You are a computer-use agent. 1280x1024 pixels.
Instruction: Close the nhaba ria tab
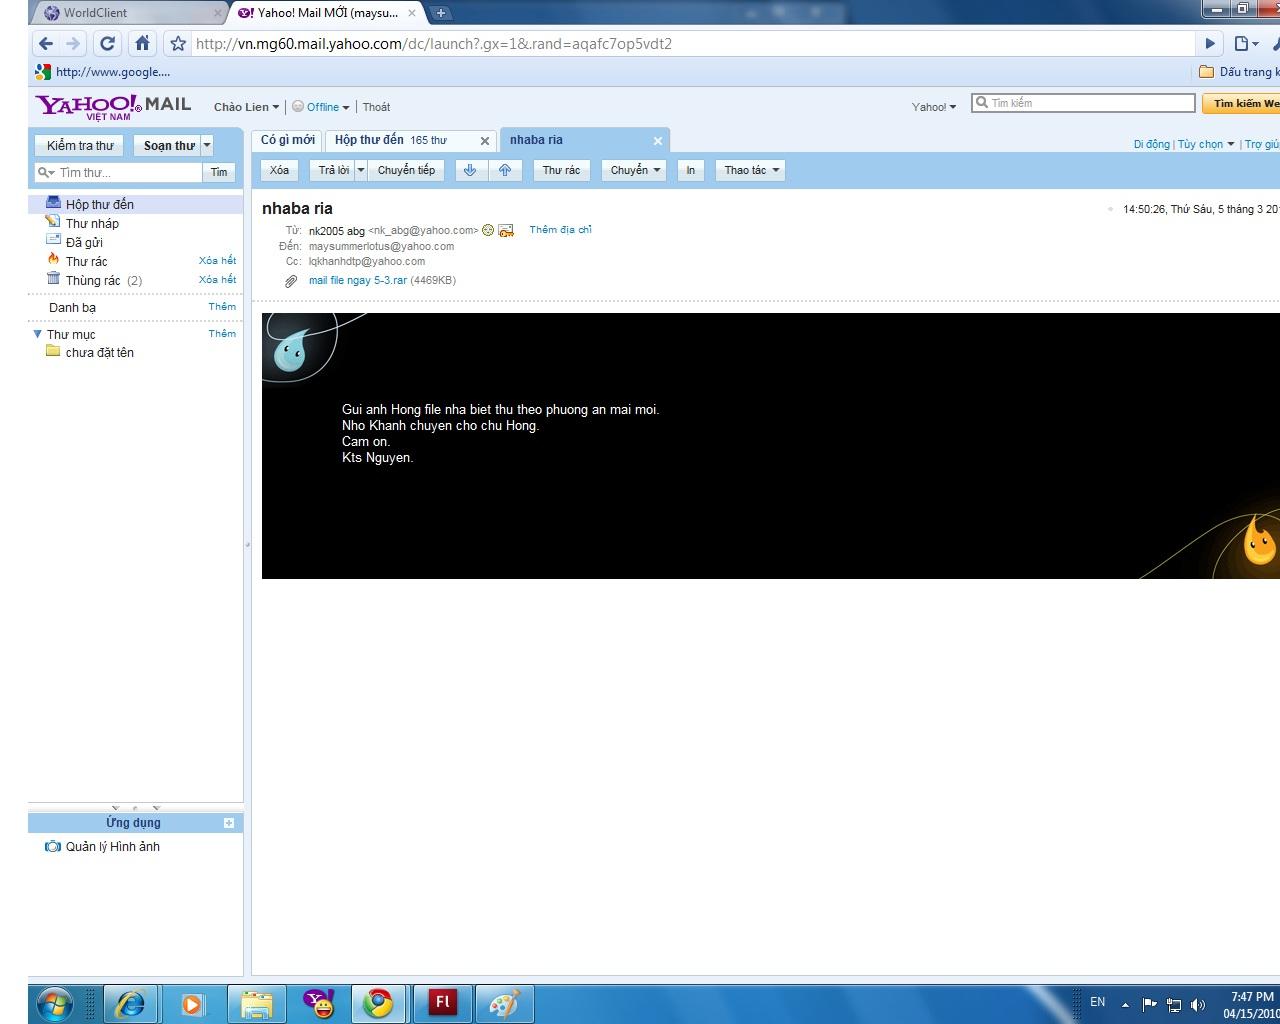coord(658,141)
